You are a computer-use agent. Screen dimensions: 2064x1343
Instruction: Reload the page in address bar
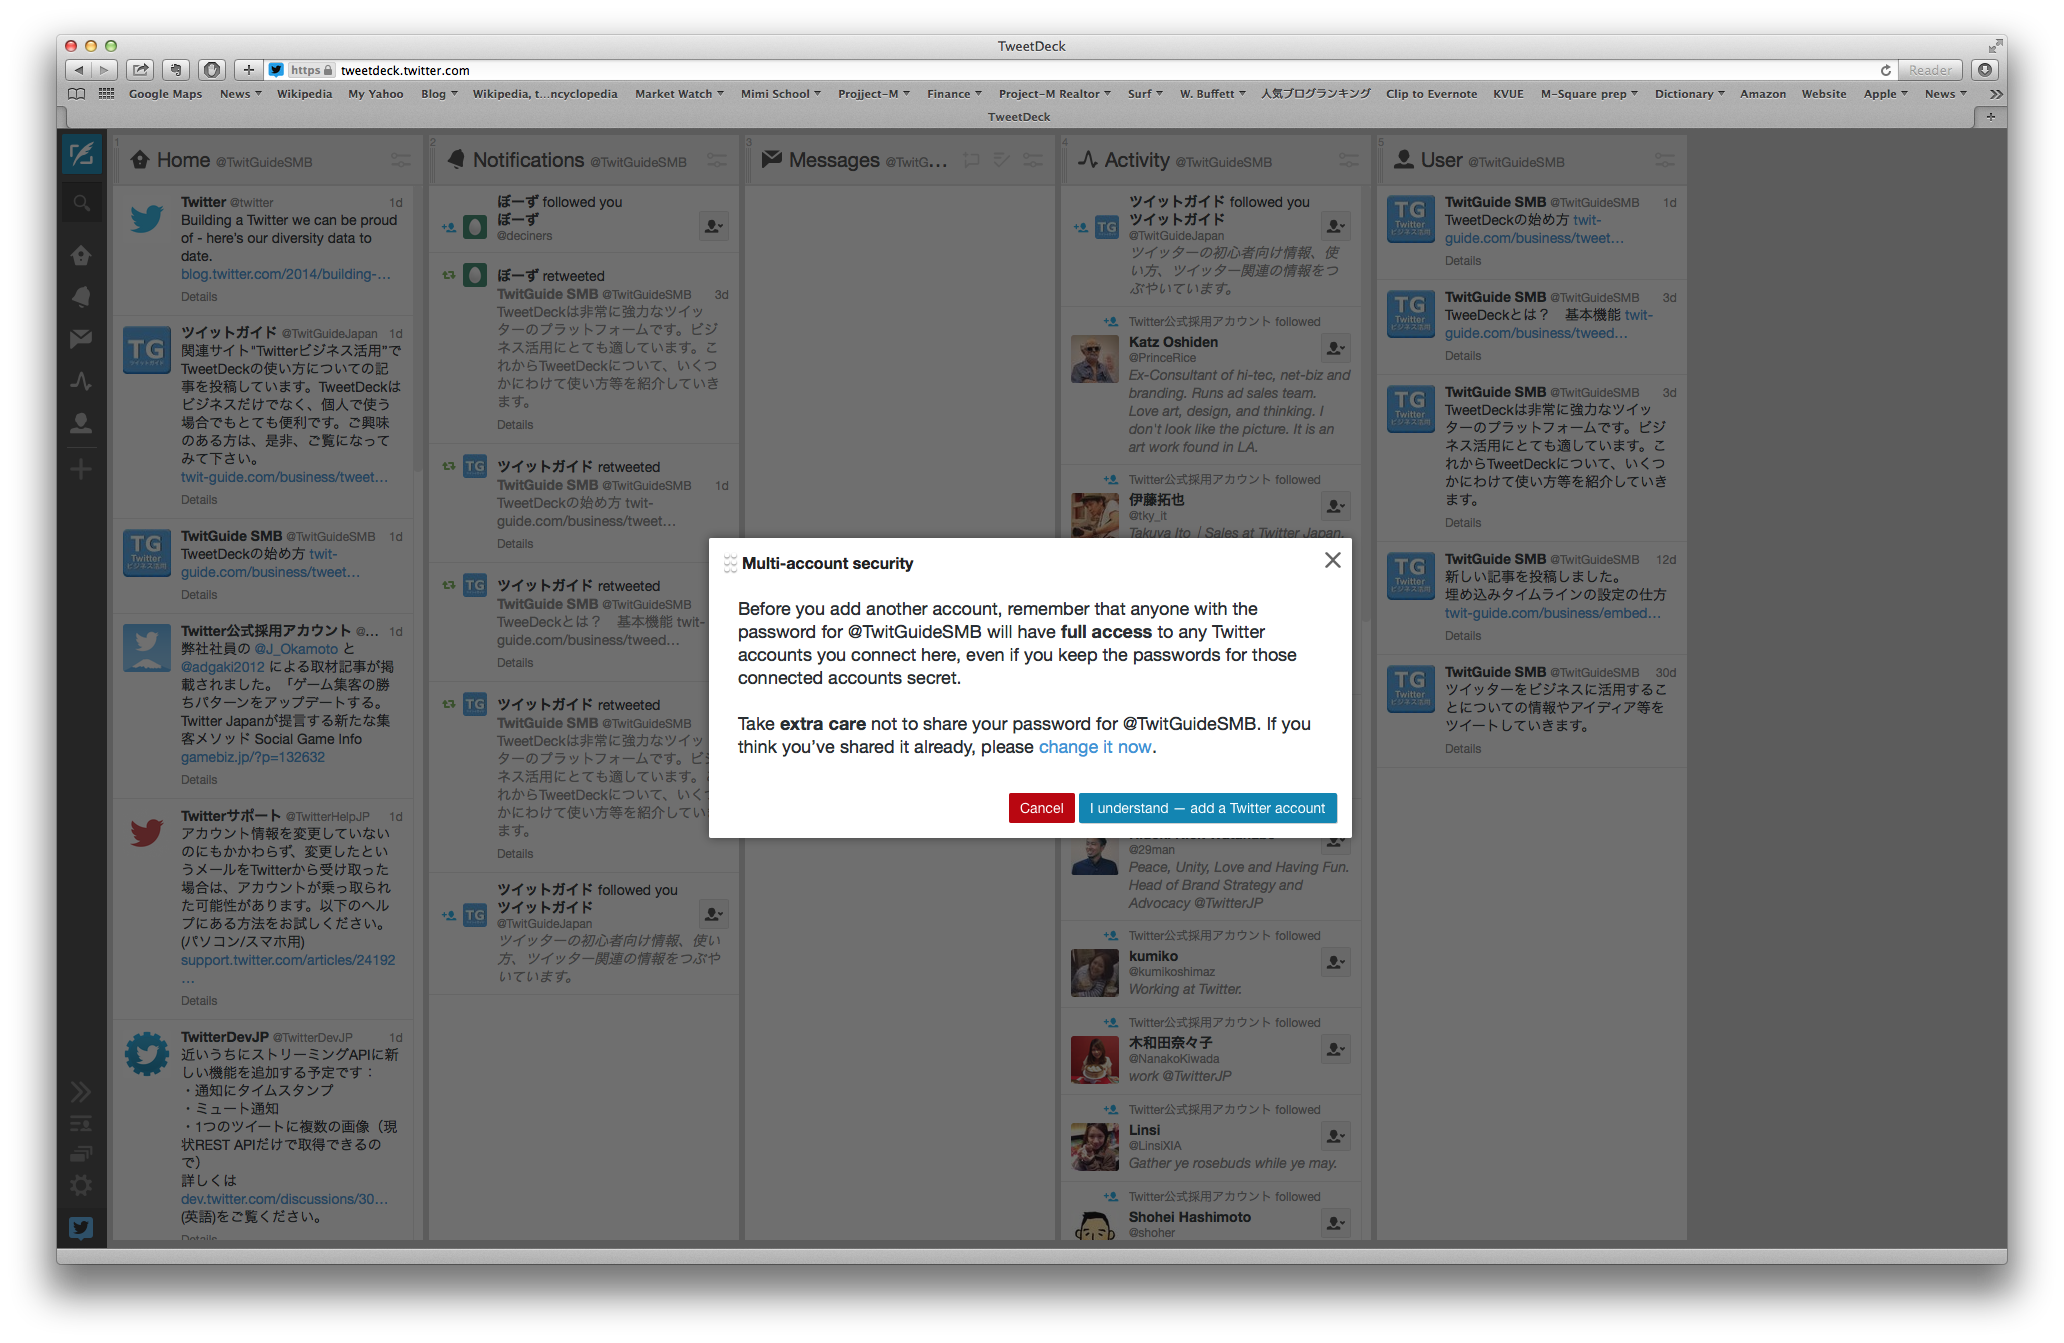pos(1885,70)
